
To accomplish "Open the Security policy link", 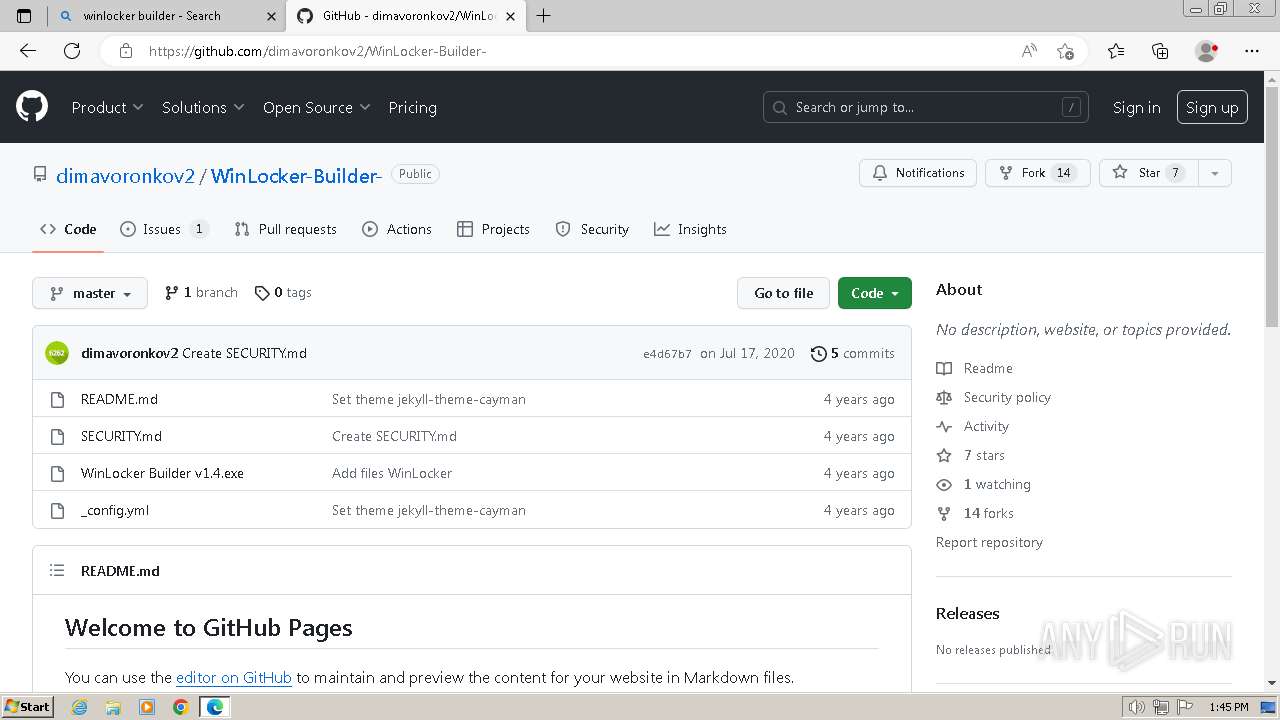I will 1007,397.
